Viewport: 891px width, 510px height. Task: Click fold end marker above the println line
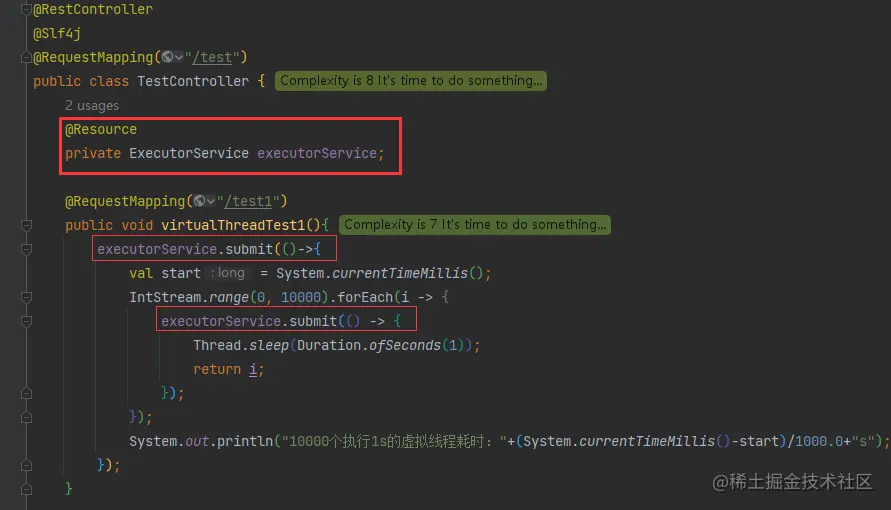26,417
